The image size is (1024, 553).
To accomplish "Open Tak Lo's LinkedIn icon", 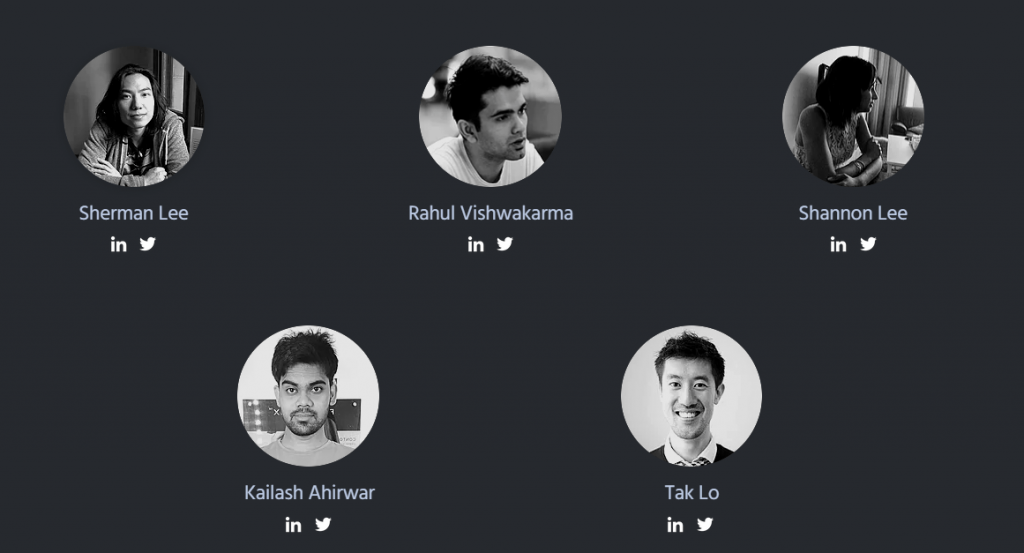I will click(675, 524).
